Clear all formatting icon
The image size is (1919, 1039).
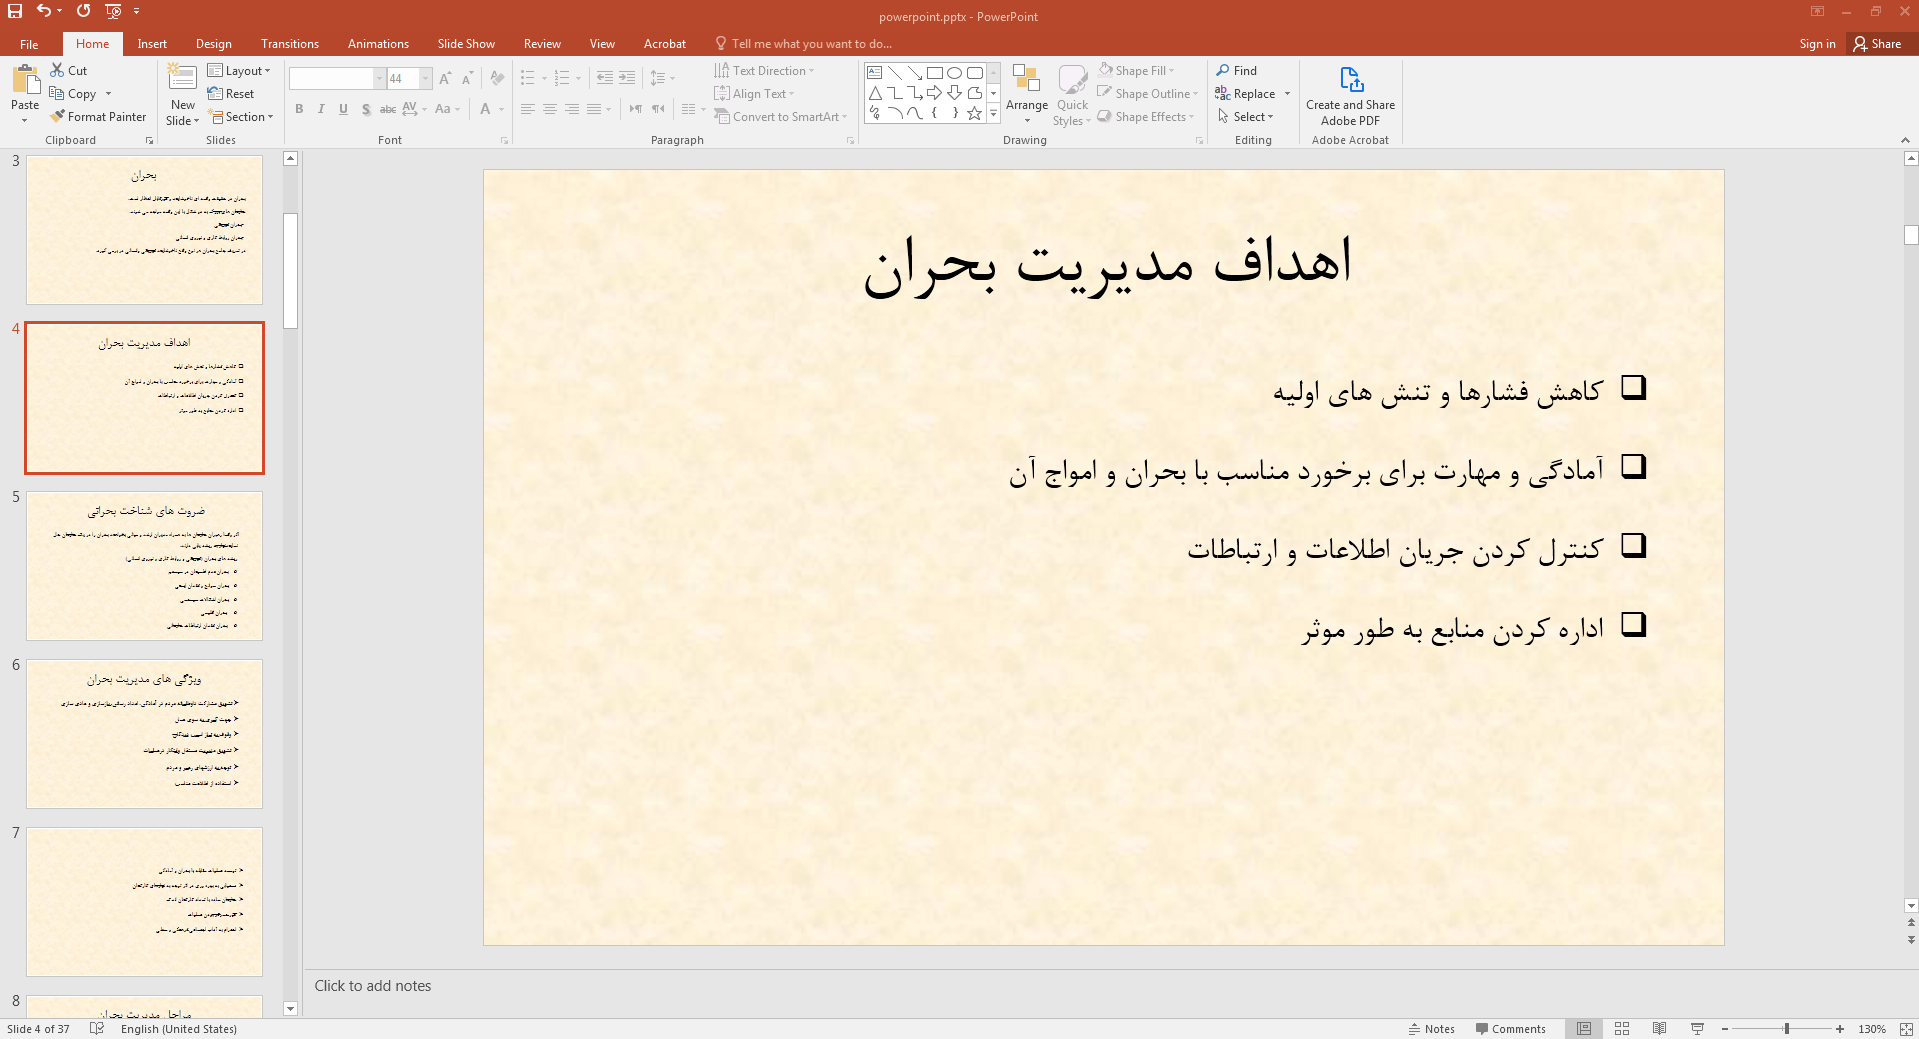497,78
